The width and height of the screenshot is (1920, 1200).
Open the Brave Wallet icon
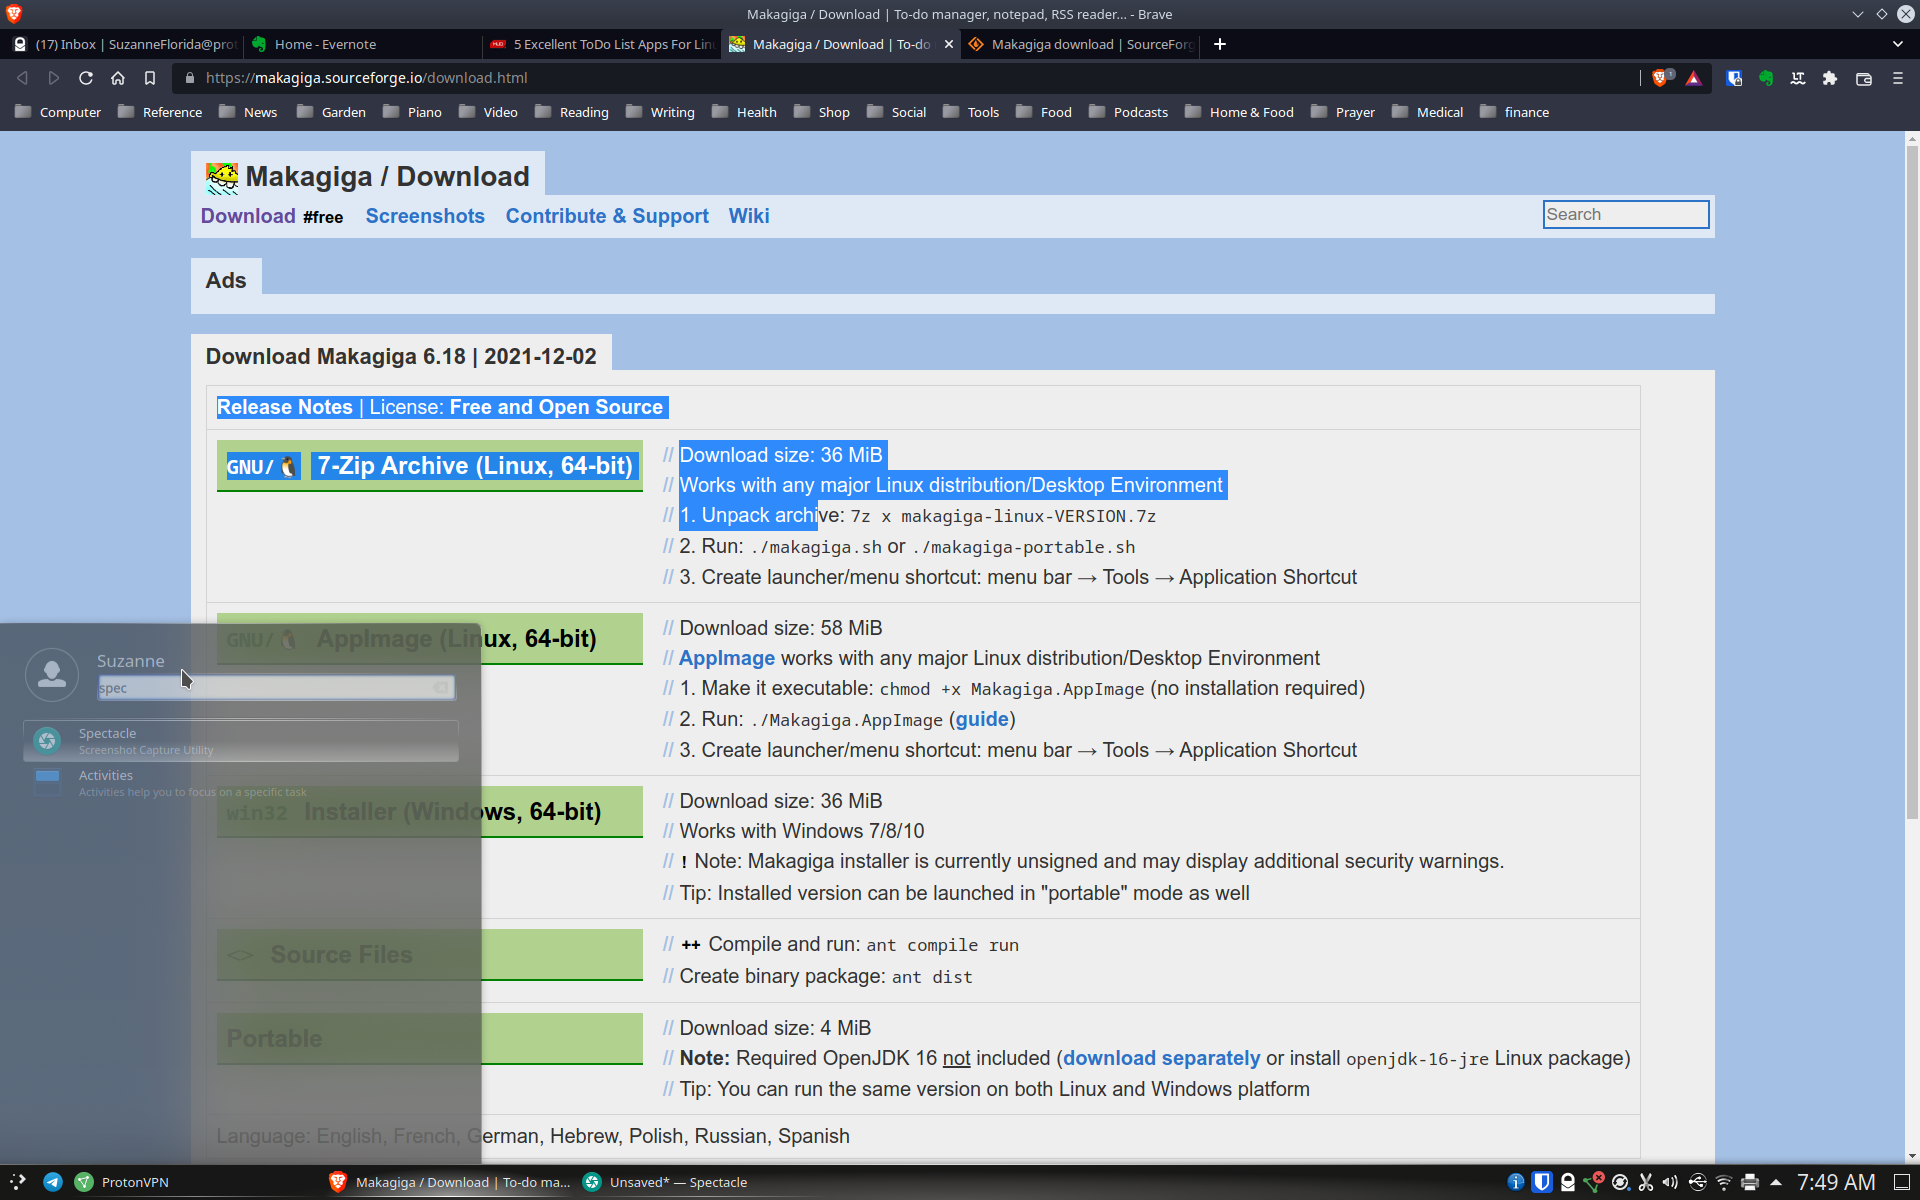tap(1864, 78)
